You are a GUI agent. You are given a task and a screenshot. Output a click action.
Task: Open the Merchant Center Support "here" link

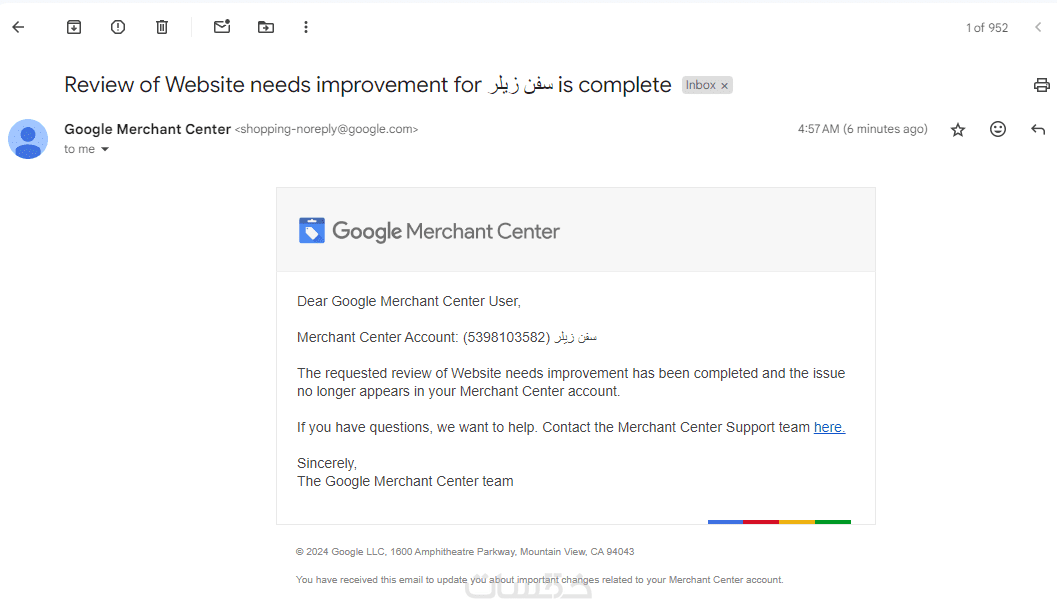click(x=829, y=427)
